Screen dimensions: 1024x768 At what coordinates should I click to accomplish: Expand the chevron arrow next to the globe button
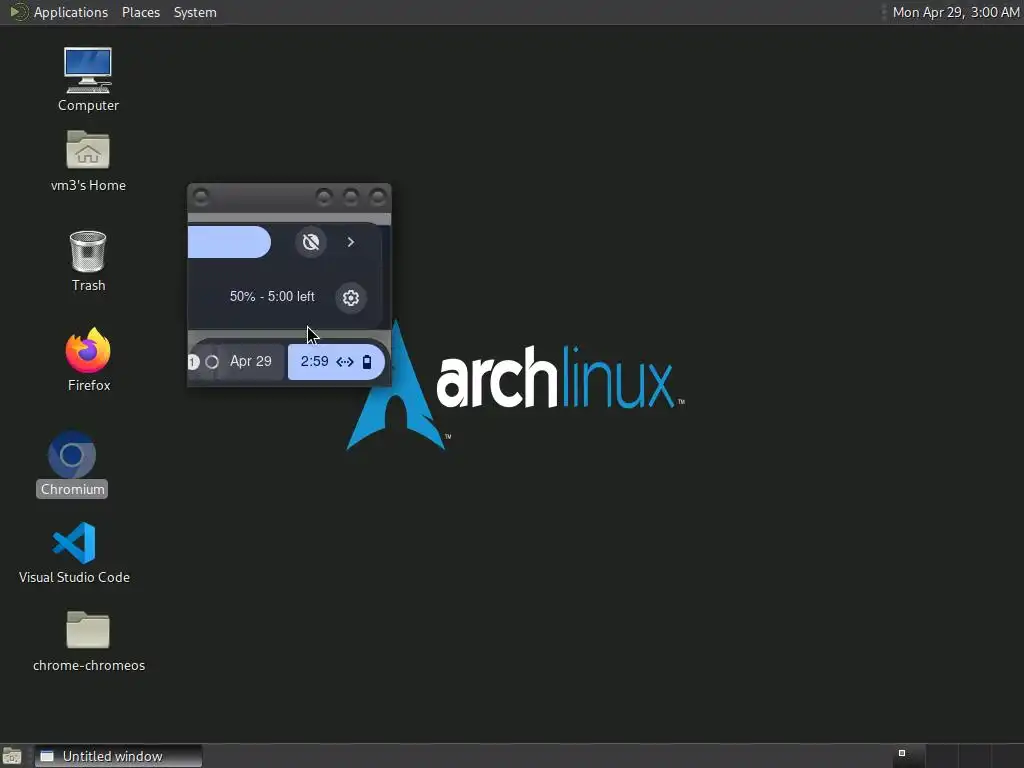pos(351,242)
